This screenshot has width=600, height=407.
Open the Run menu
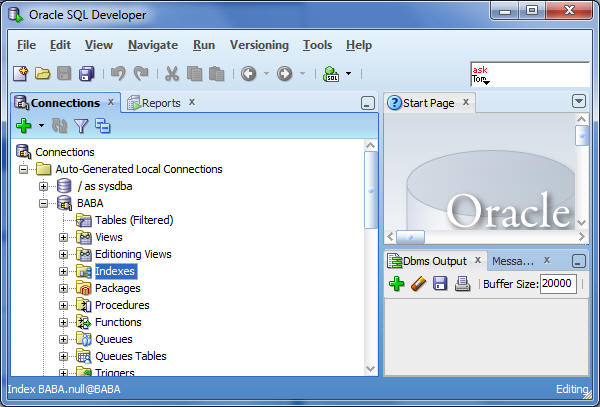point(204,45)
